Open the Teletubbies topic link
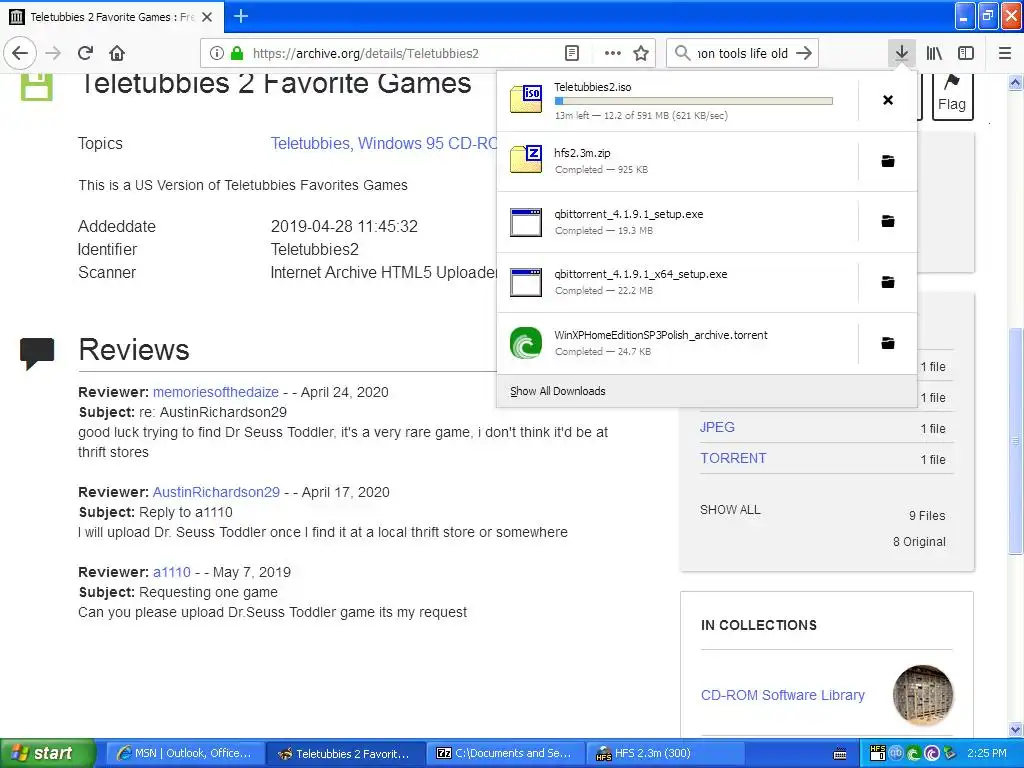 point(310,143)
